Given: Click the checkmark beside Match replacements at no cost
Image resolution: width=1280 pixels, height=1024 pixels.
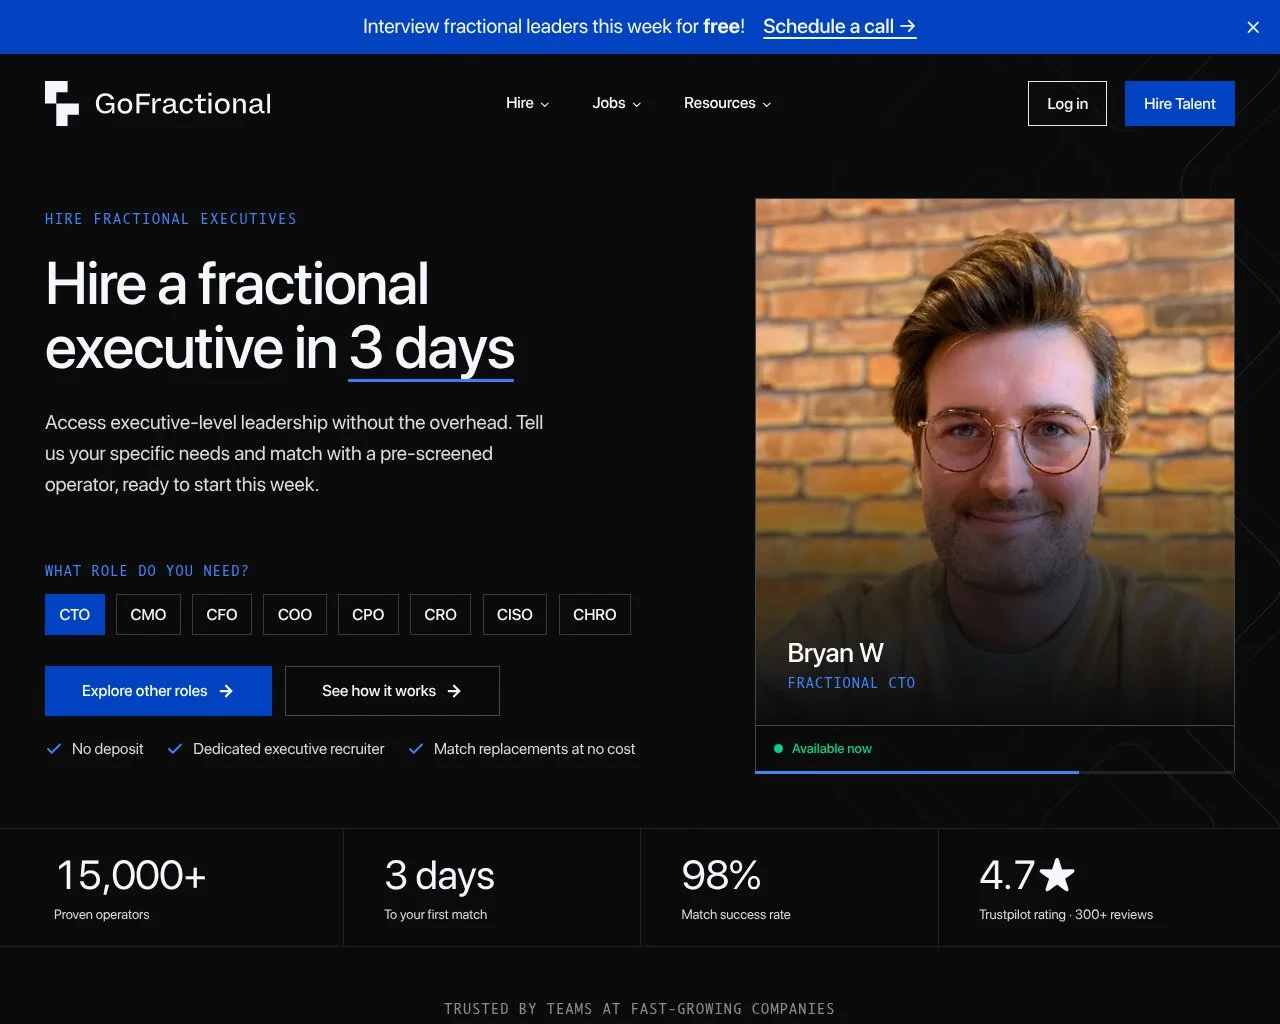Looking at the screenshot, I should click(416, 749).
